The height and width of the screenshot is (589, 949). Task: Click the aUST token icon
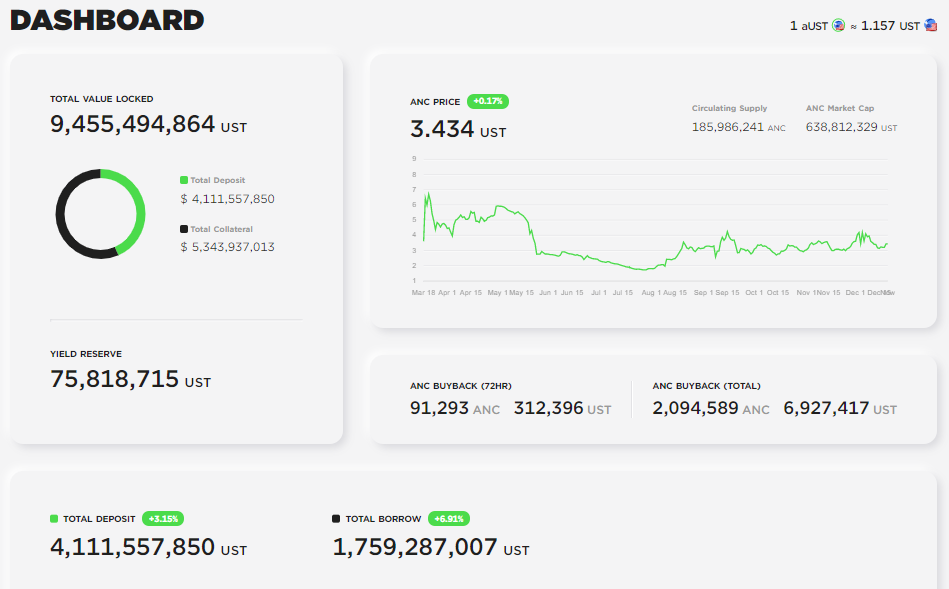[x=838, y=26]
